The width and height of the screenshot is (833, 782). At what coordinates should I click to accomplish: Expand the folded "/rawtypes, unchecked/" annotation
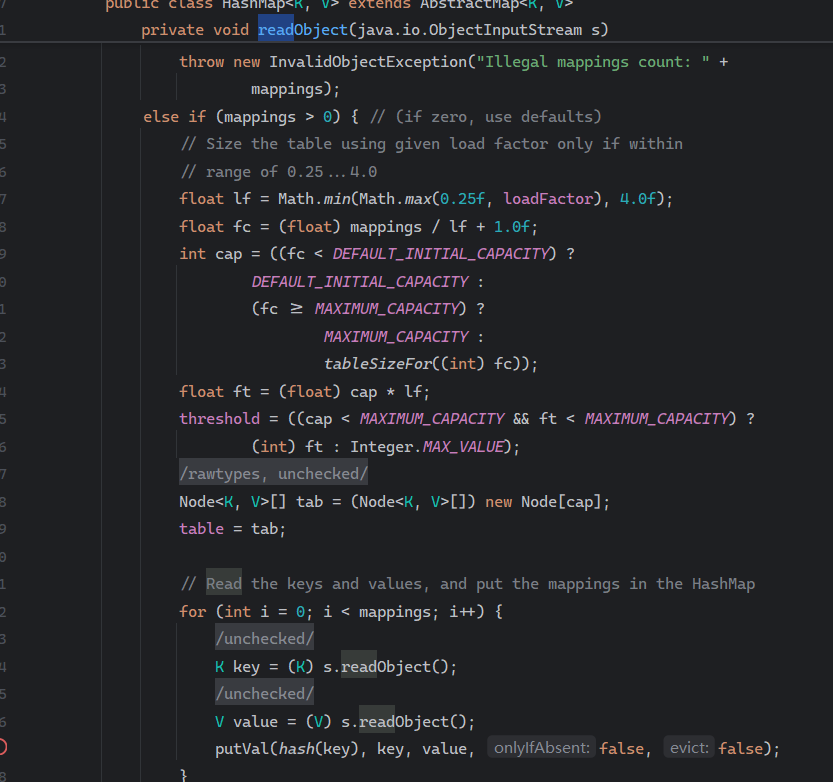pyautogui.click(x=273, y=473)
